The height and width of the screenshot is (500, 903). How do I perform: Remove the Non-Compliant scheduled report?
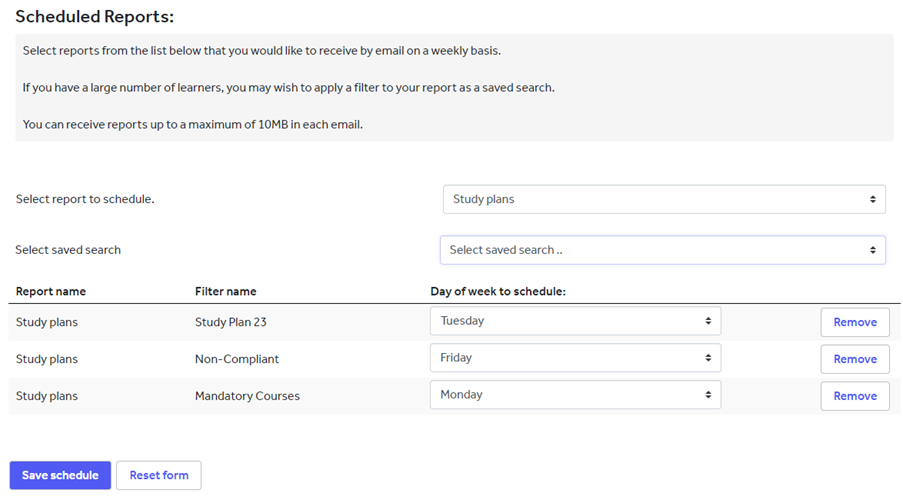tap(855, 359)
